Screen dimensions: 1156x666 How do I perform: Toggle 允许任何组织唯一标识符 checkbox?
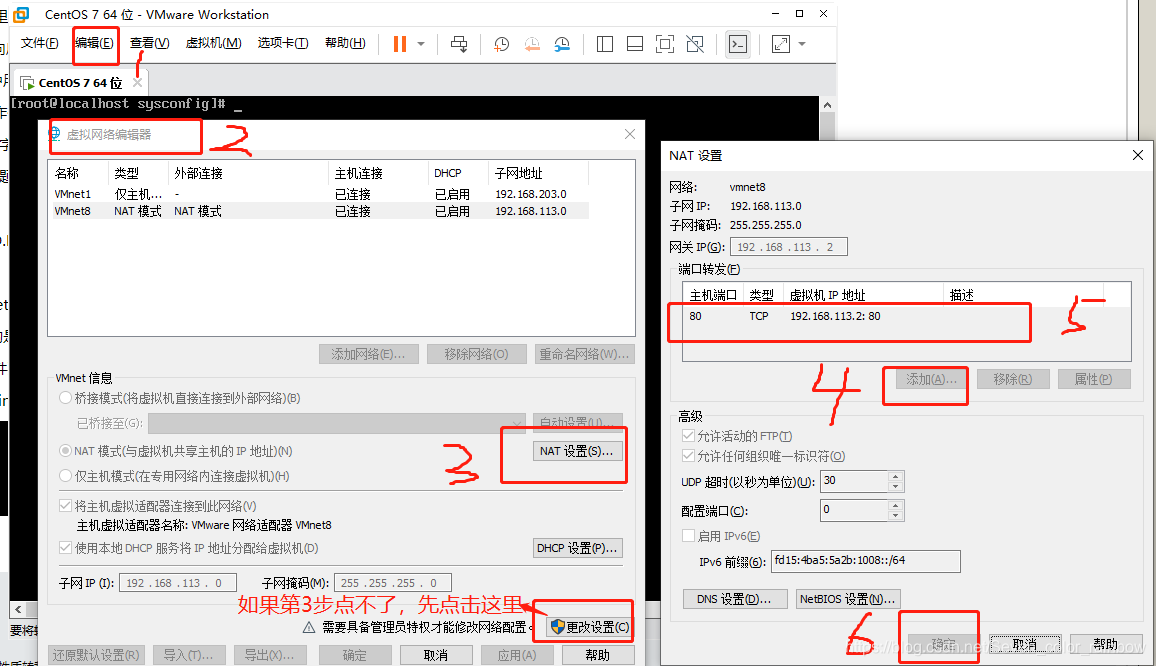[689, 456]
